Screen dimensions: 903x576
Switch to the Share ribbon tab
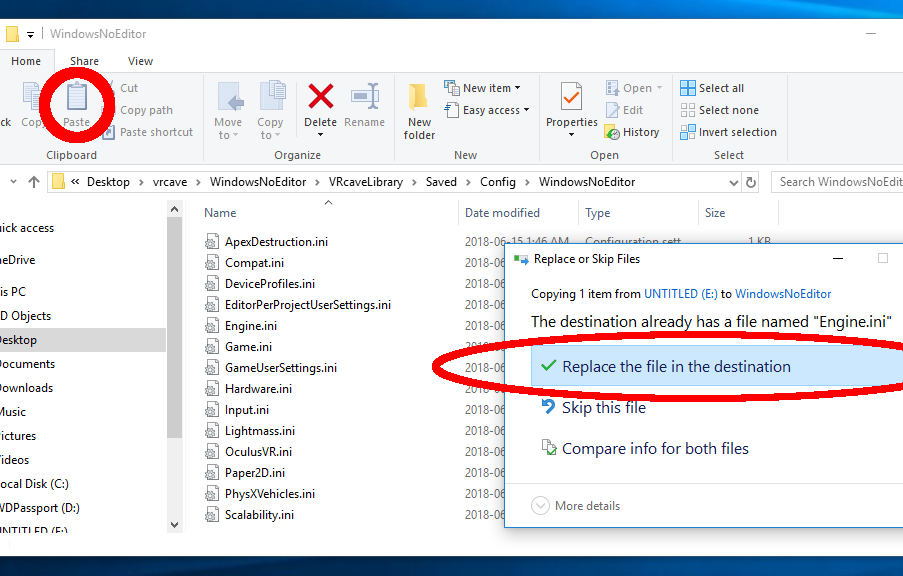[x=84, y=61]
